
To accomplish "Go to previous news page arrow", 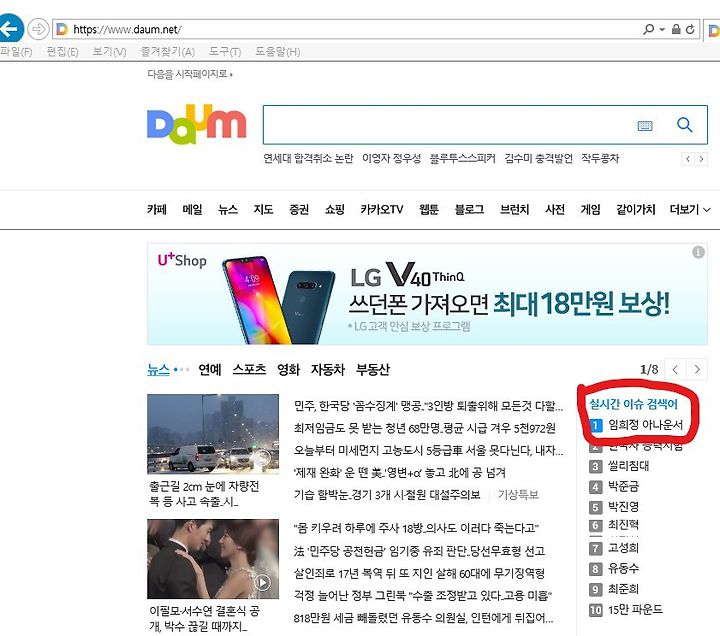I will 675,369.
